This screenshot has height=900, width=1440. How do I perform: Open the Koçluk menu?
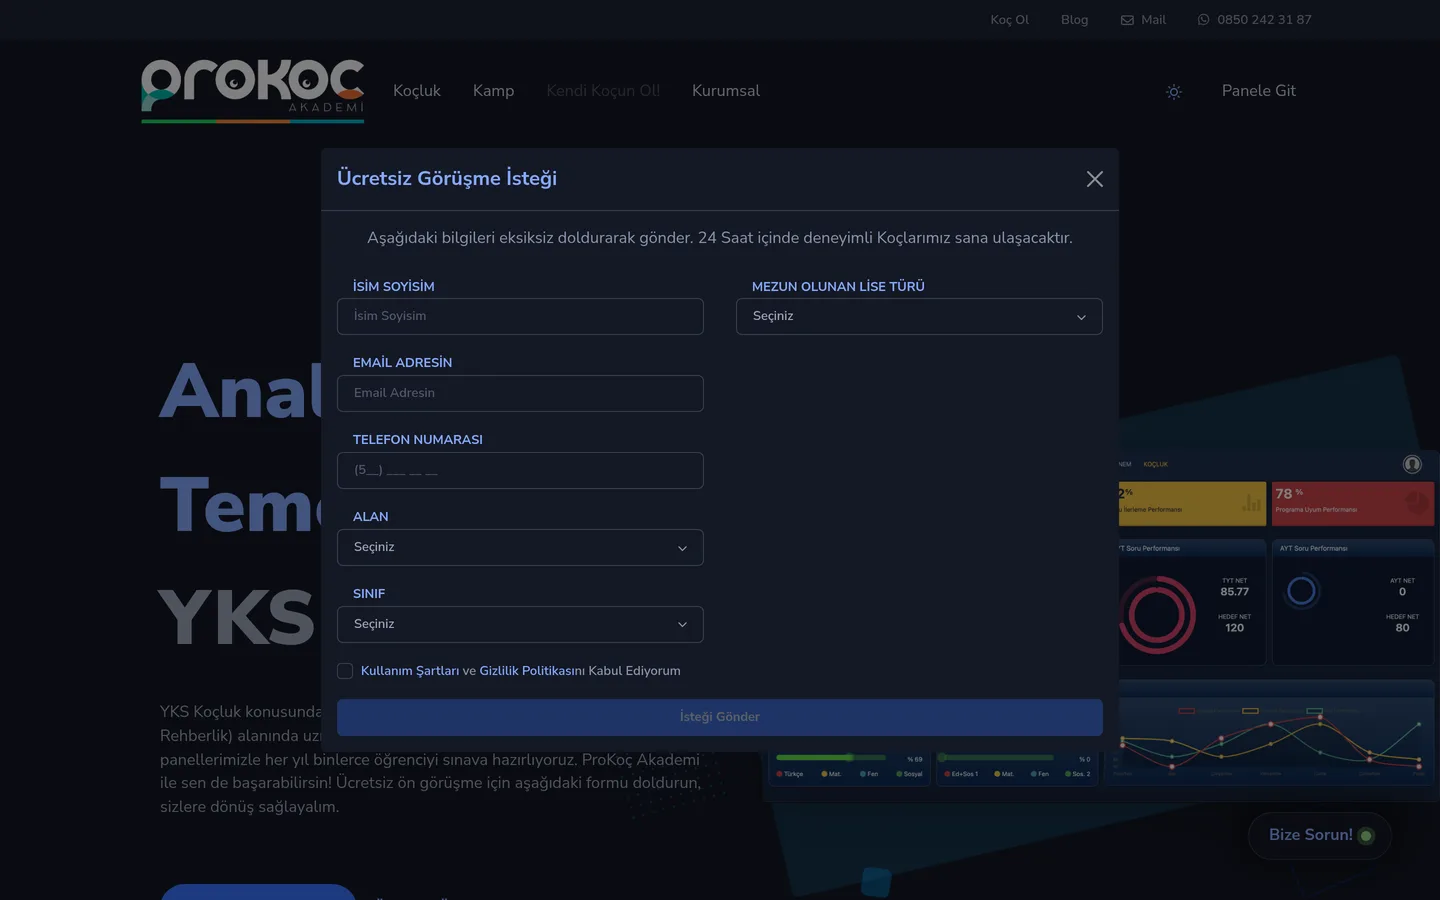point(417,91)
